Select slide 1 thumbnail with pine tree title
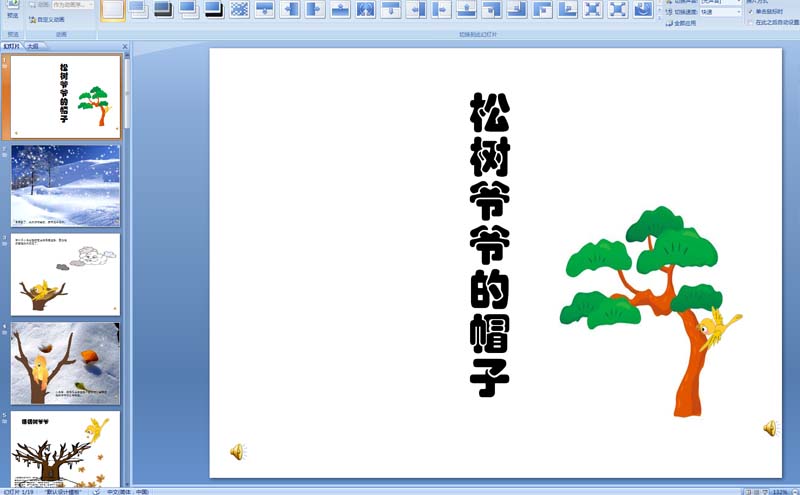 click(x=65, y=96)
